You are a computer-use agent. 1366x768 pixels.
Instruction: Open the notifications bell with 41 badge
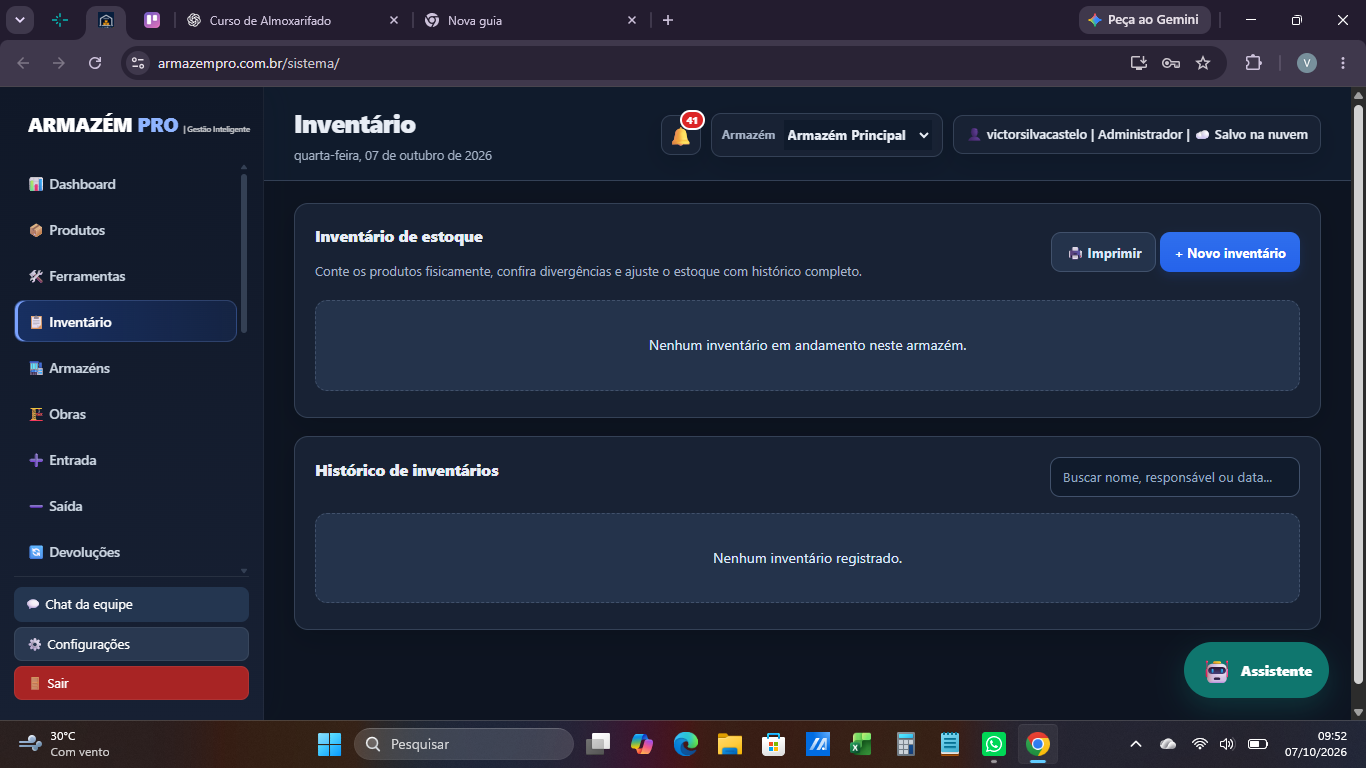pyautogui.click(x=681, y=135)
